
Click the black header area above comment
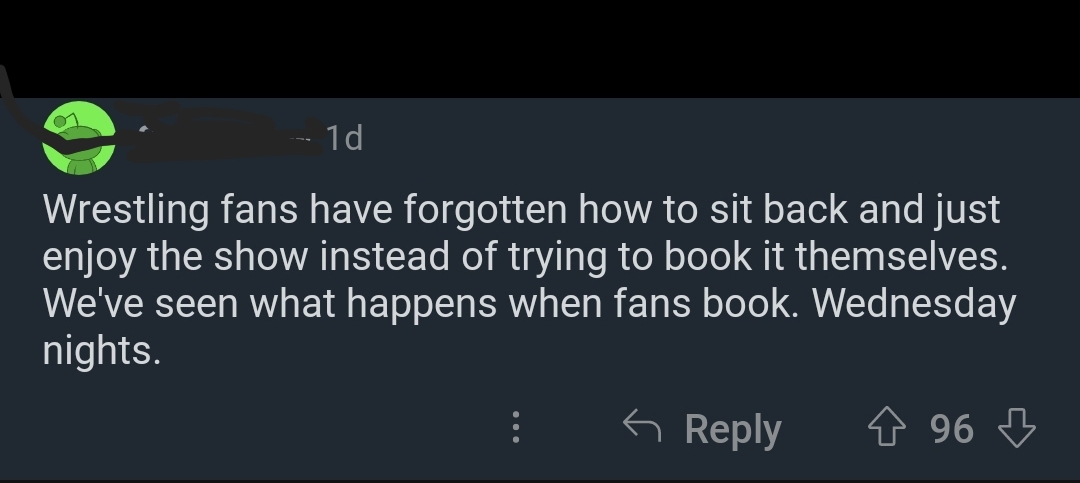coord(540,48)
